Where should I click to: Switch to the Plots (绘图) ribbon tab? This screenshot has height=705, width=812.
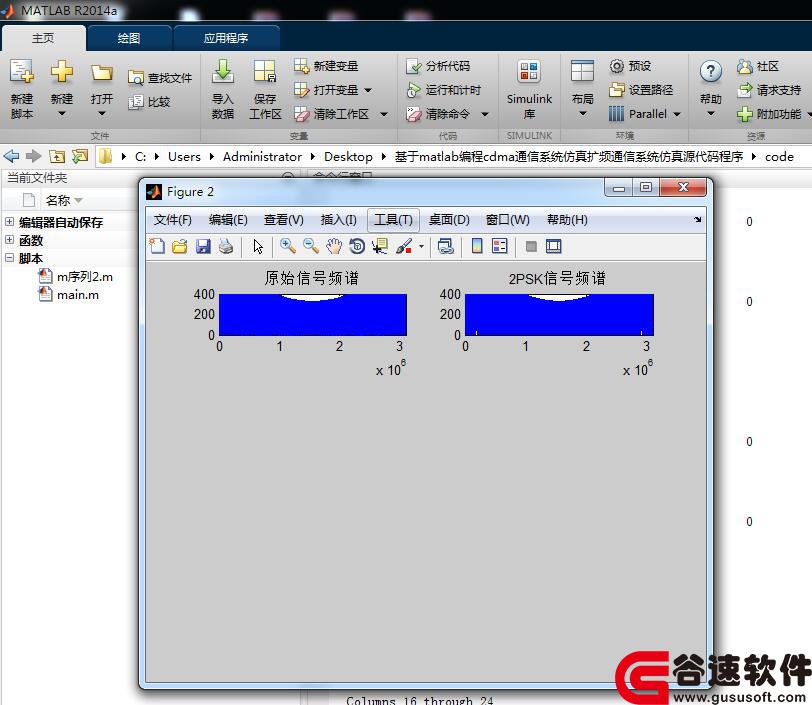[x=129, y=38]
